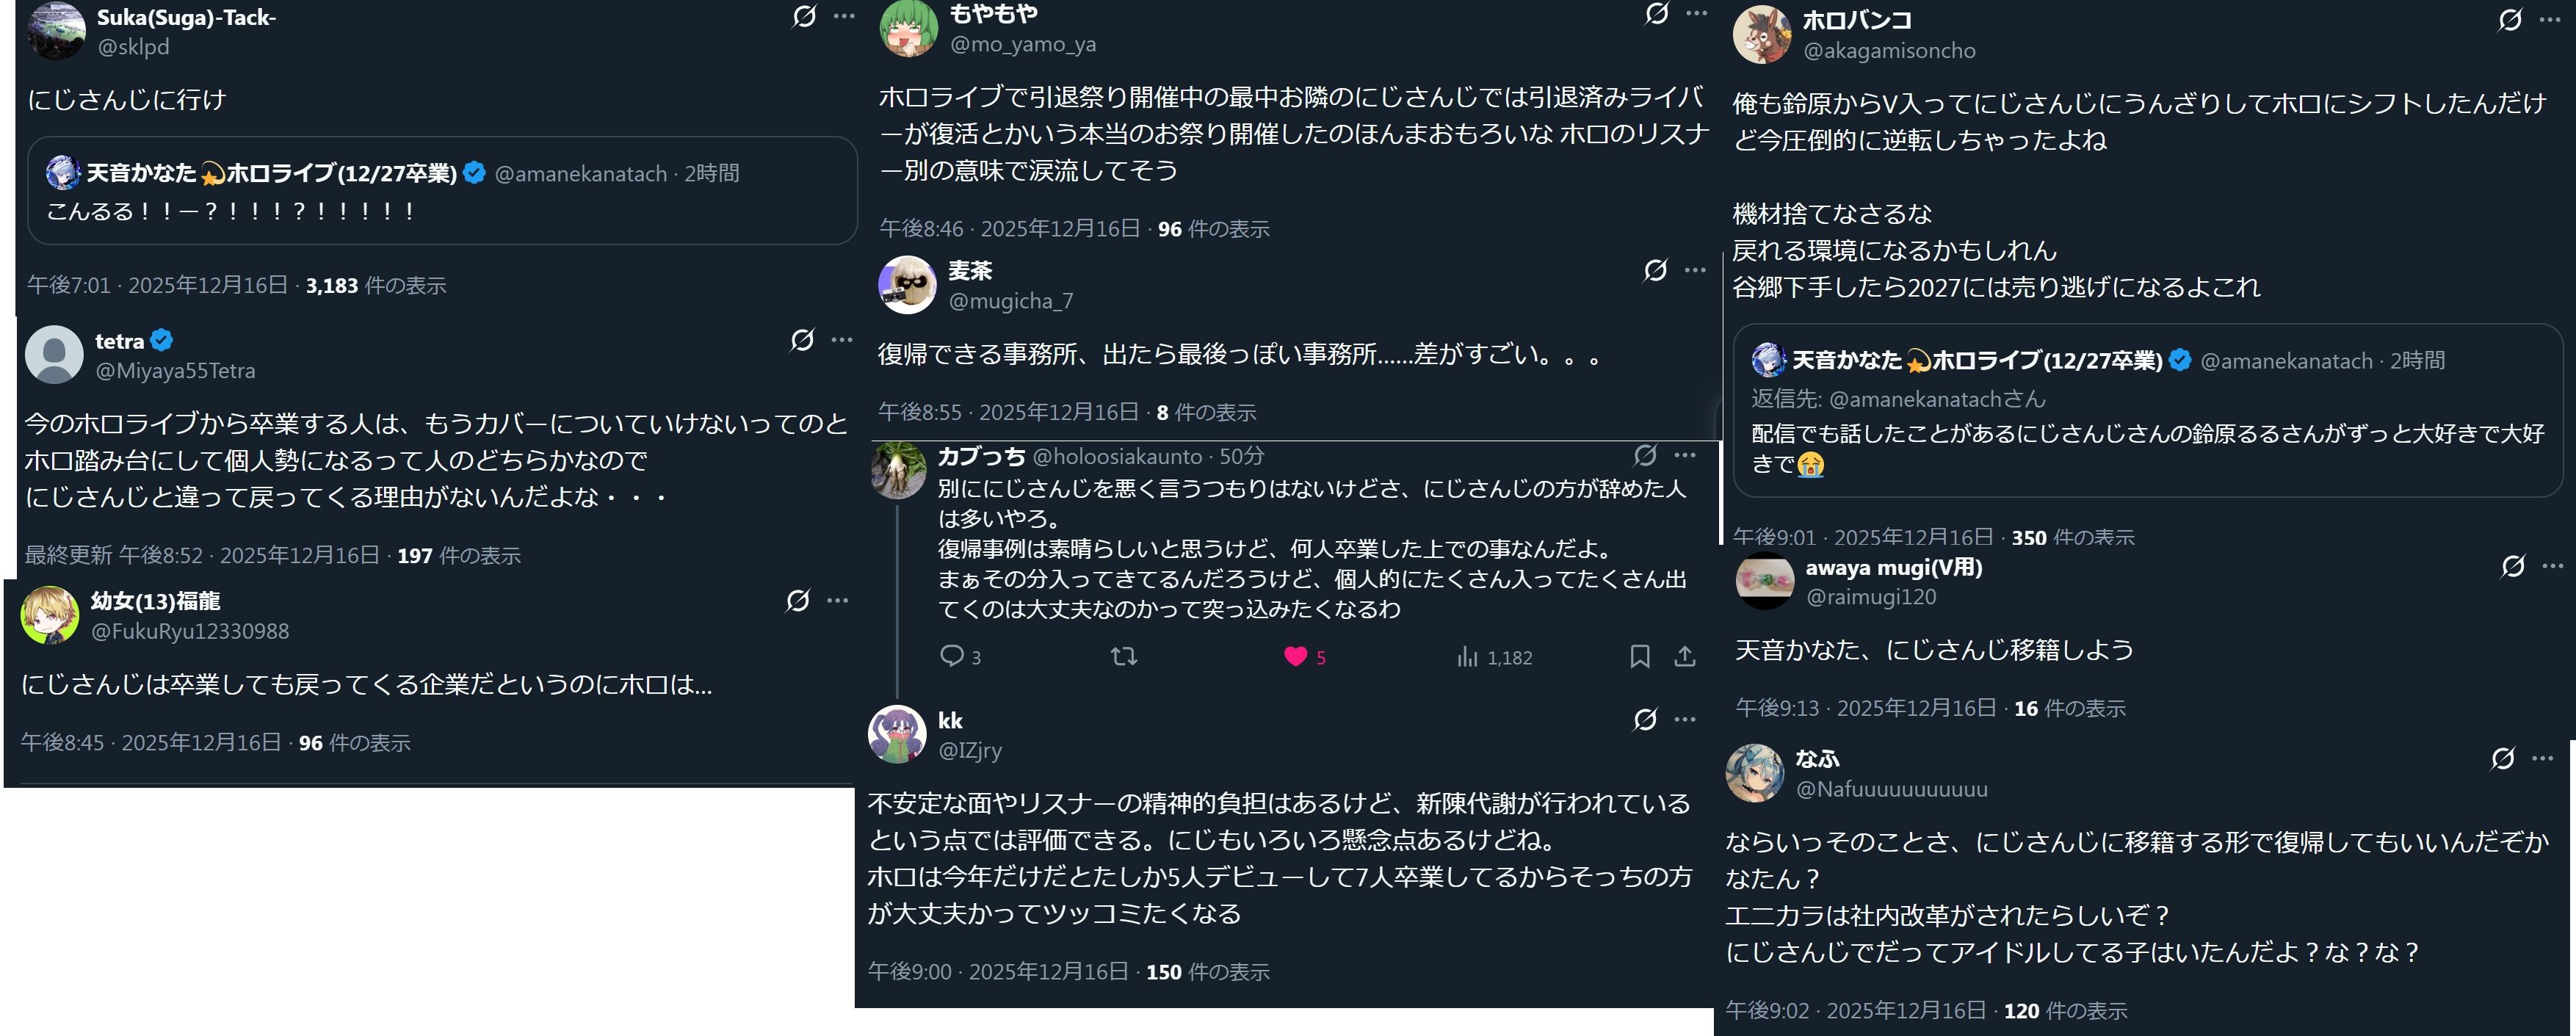The height and width of the screenshot is (1036, 2576).
Task: Click the Grok icon on kk's post
Action: click(x=1645, y=719)
